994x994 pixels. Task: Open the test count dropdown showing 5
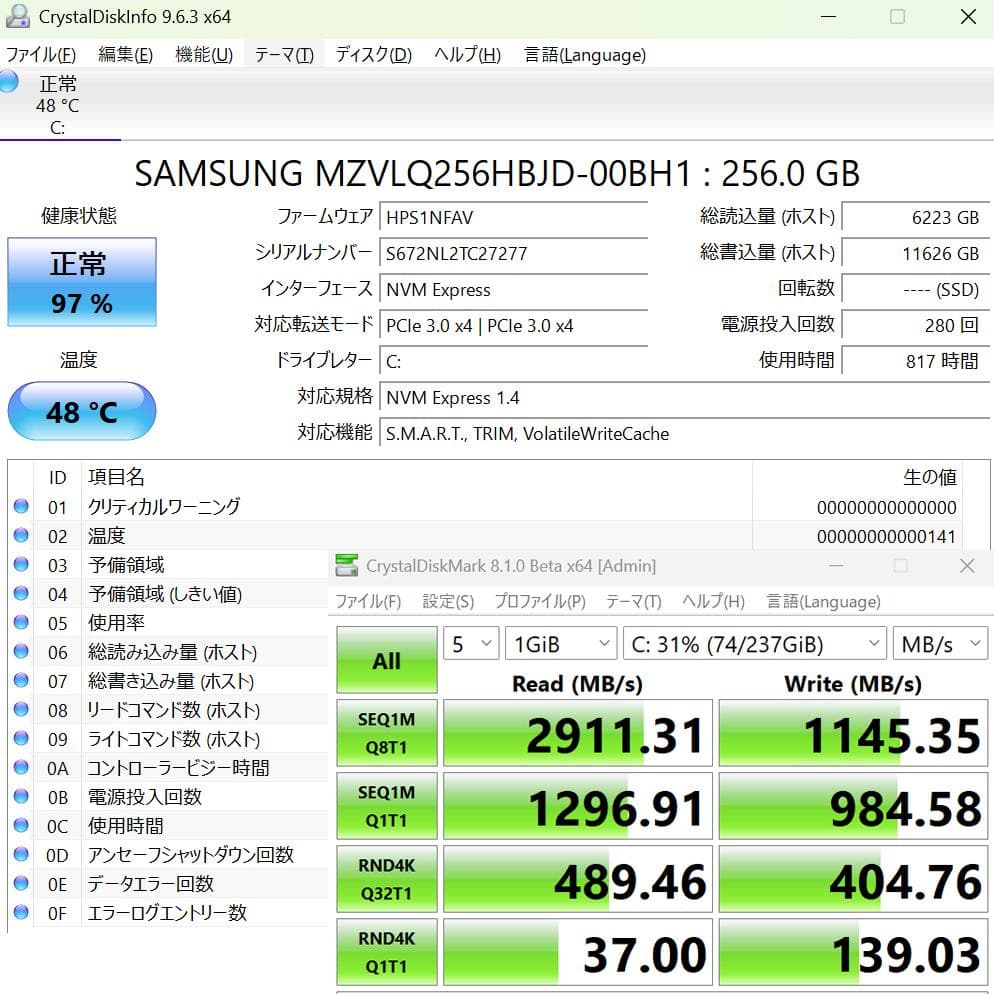coord(470,643)
